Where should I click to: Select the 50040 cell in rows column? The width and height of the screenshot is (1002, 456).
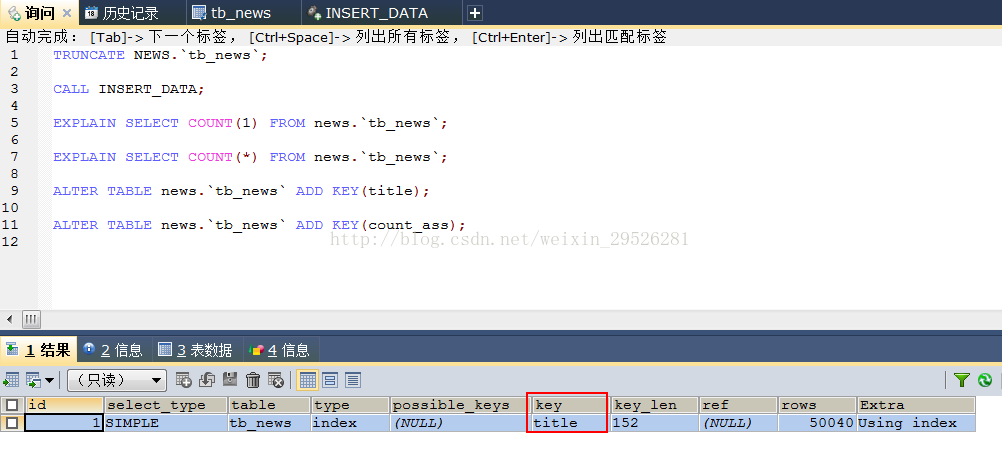click(x=817, y=423)
